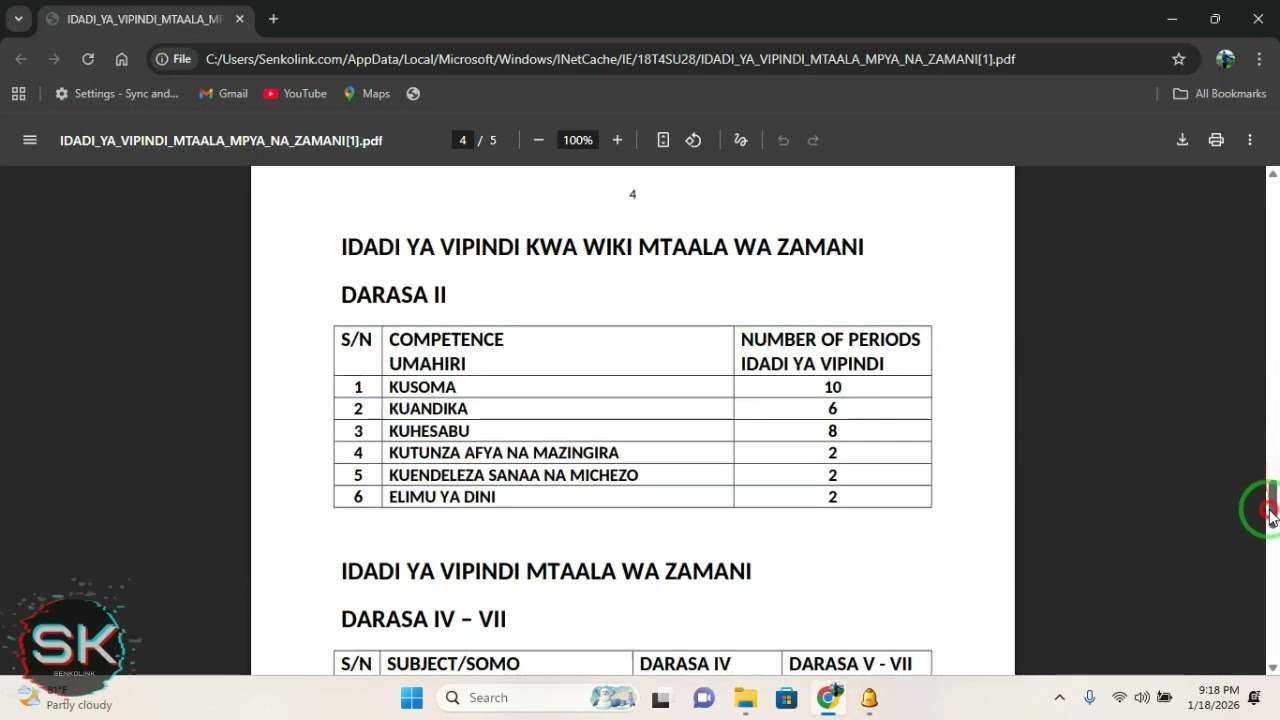Viewport: 1280px width, 720px height.
Task: Open the Maps bookmark
Action: (366, 93)
